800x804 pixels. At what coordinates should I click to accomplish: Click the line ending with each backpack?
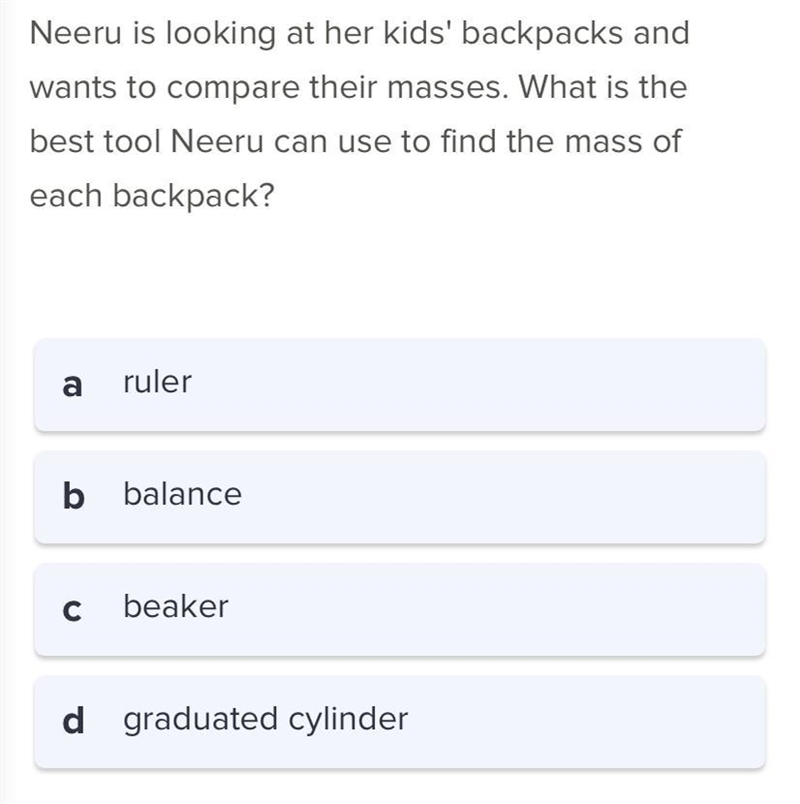tap(152, 196)
